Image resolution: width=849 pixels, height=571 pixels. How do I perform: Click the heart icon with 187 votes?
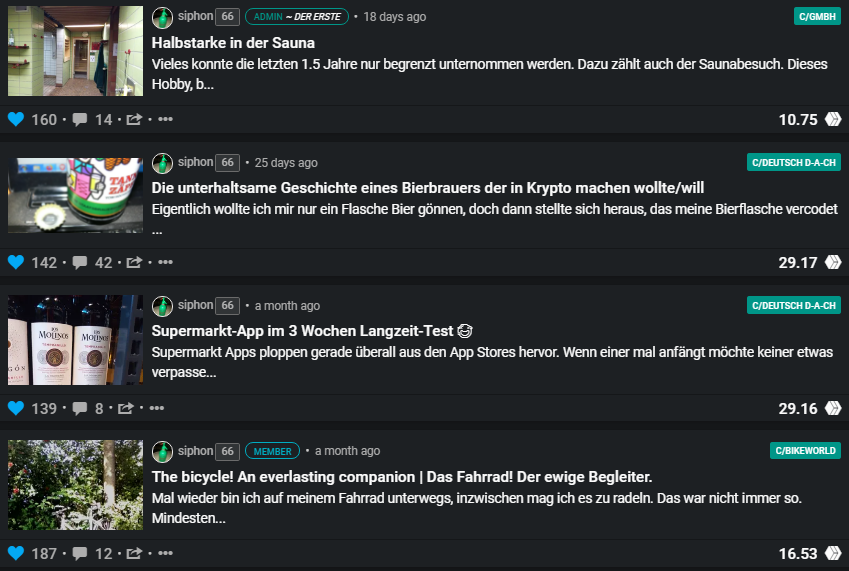pos(16,553)
